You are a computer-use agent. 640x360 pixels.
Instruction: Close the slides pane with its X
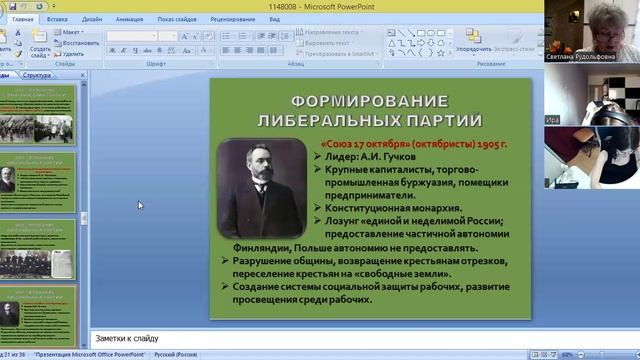tap(82, 75)
